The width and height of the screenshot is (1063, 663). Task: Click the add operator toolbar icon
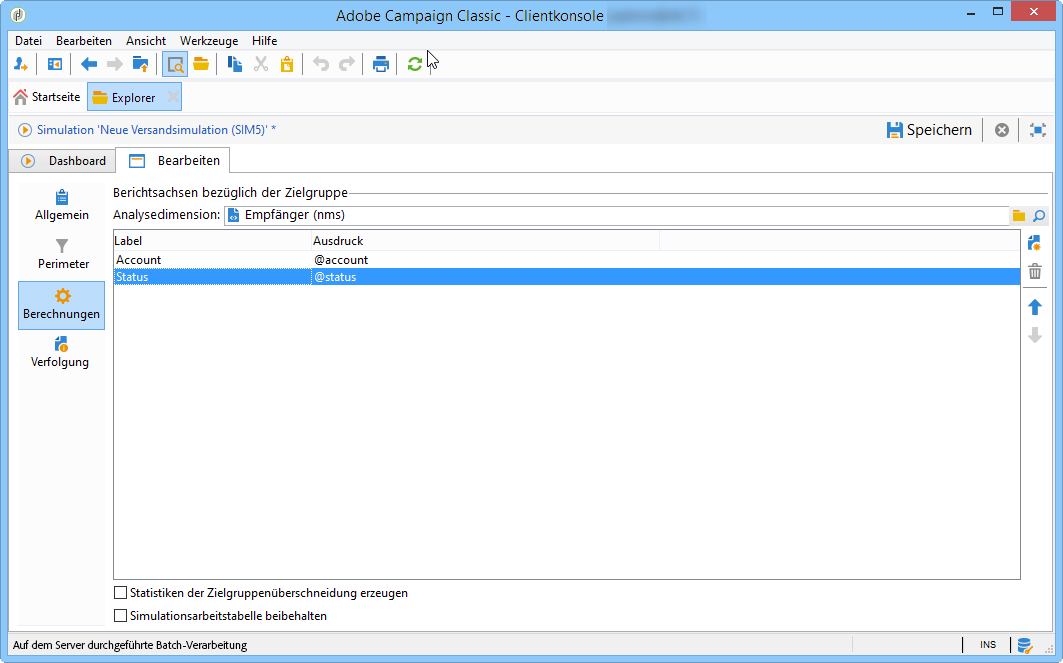click(21, 64)
